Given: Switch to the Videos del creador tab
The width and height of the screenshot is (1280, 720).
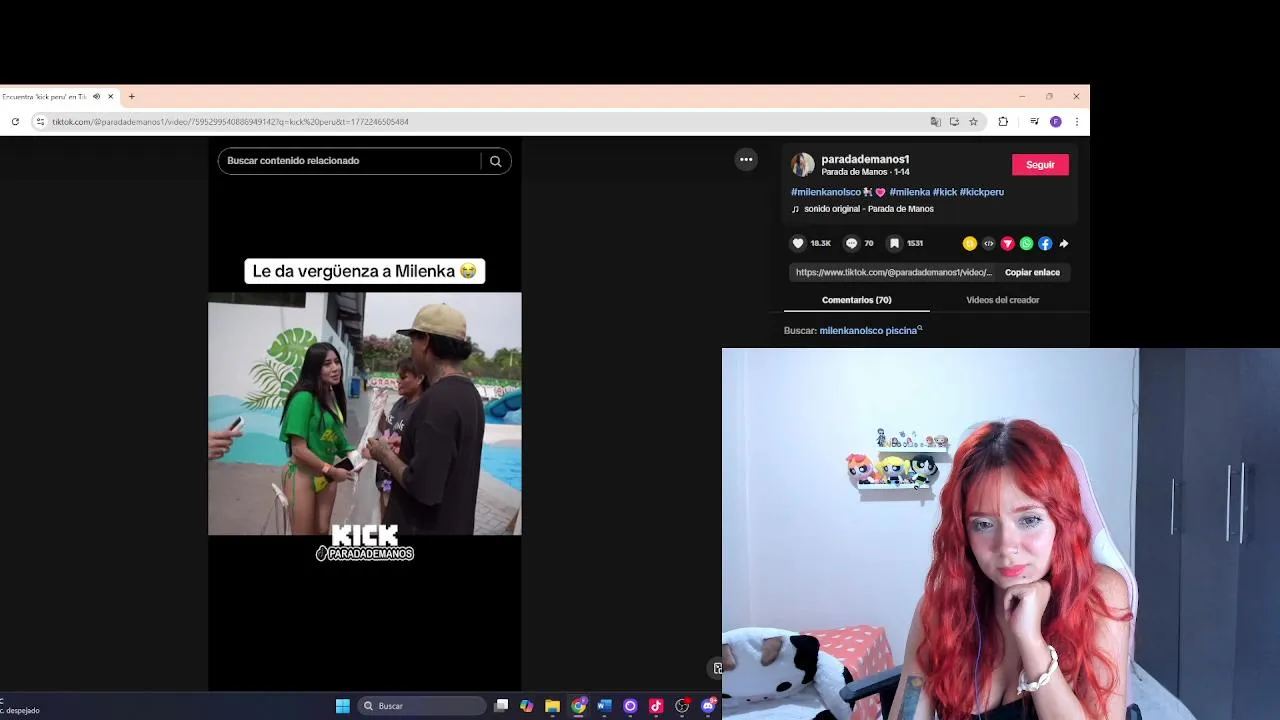Looking at the screenshot, I should pos(1002,300).
